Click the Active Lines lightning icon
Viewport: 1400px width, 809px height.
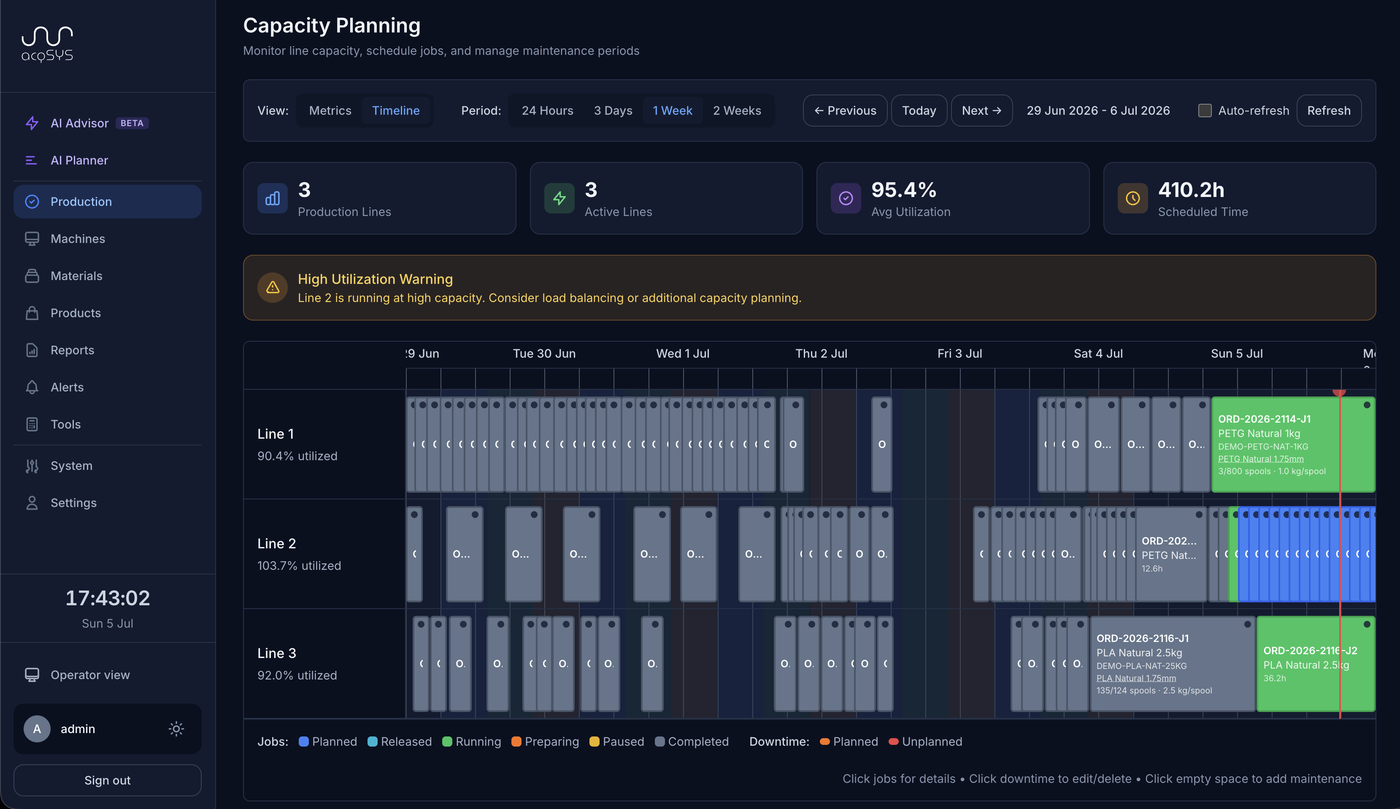tap(559, 198)
